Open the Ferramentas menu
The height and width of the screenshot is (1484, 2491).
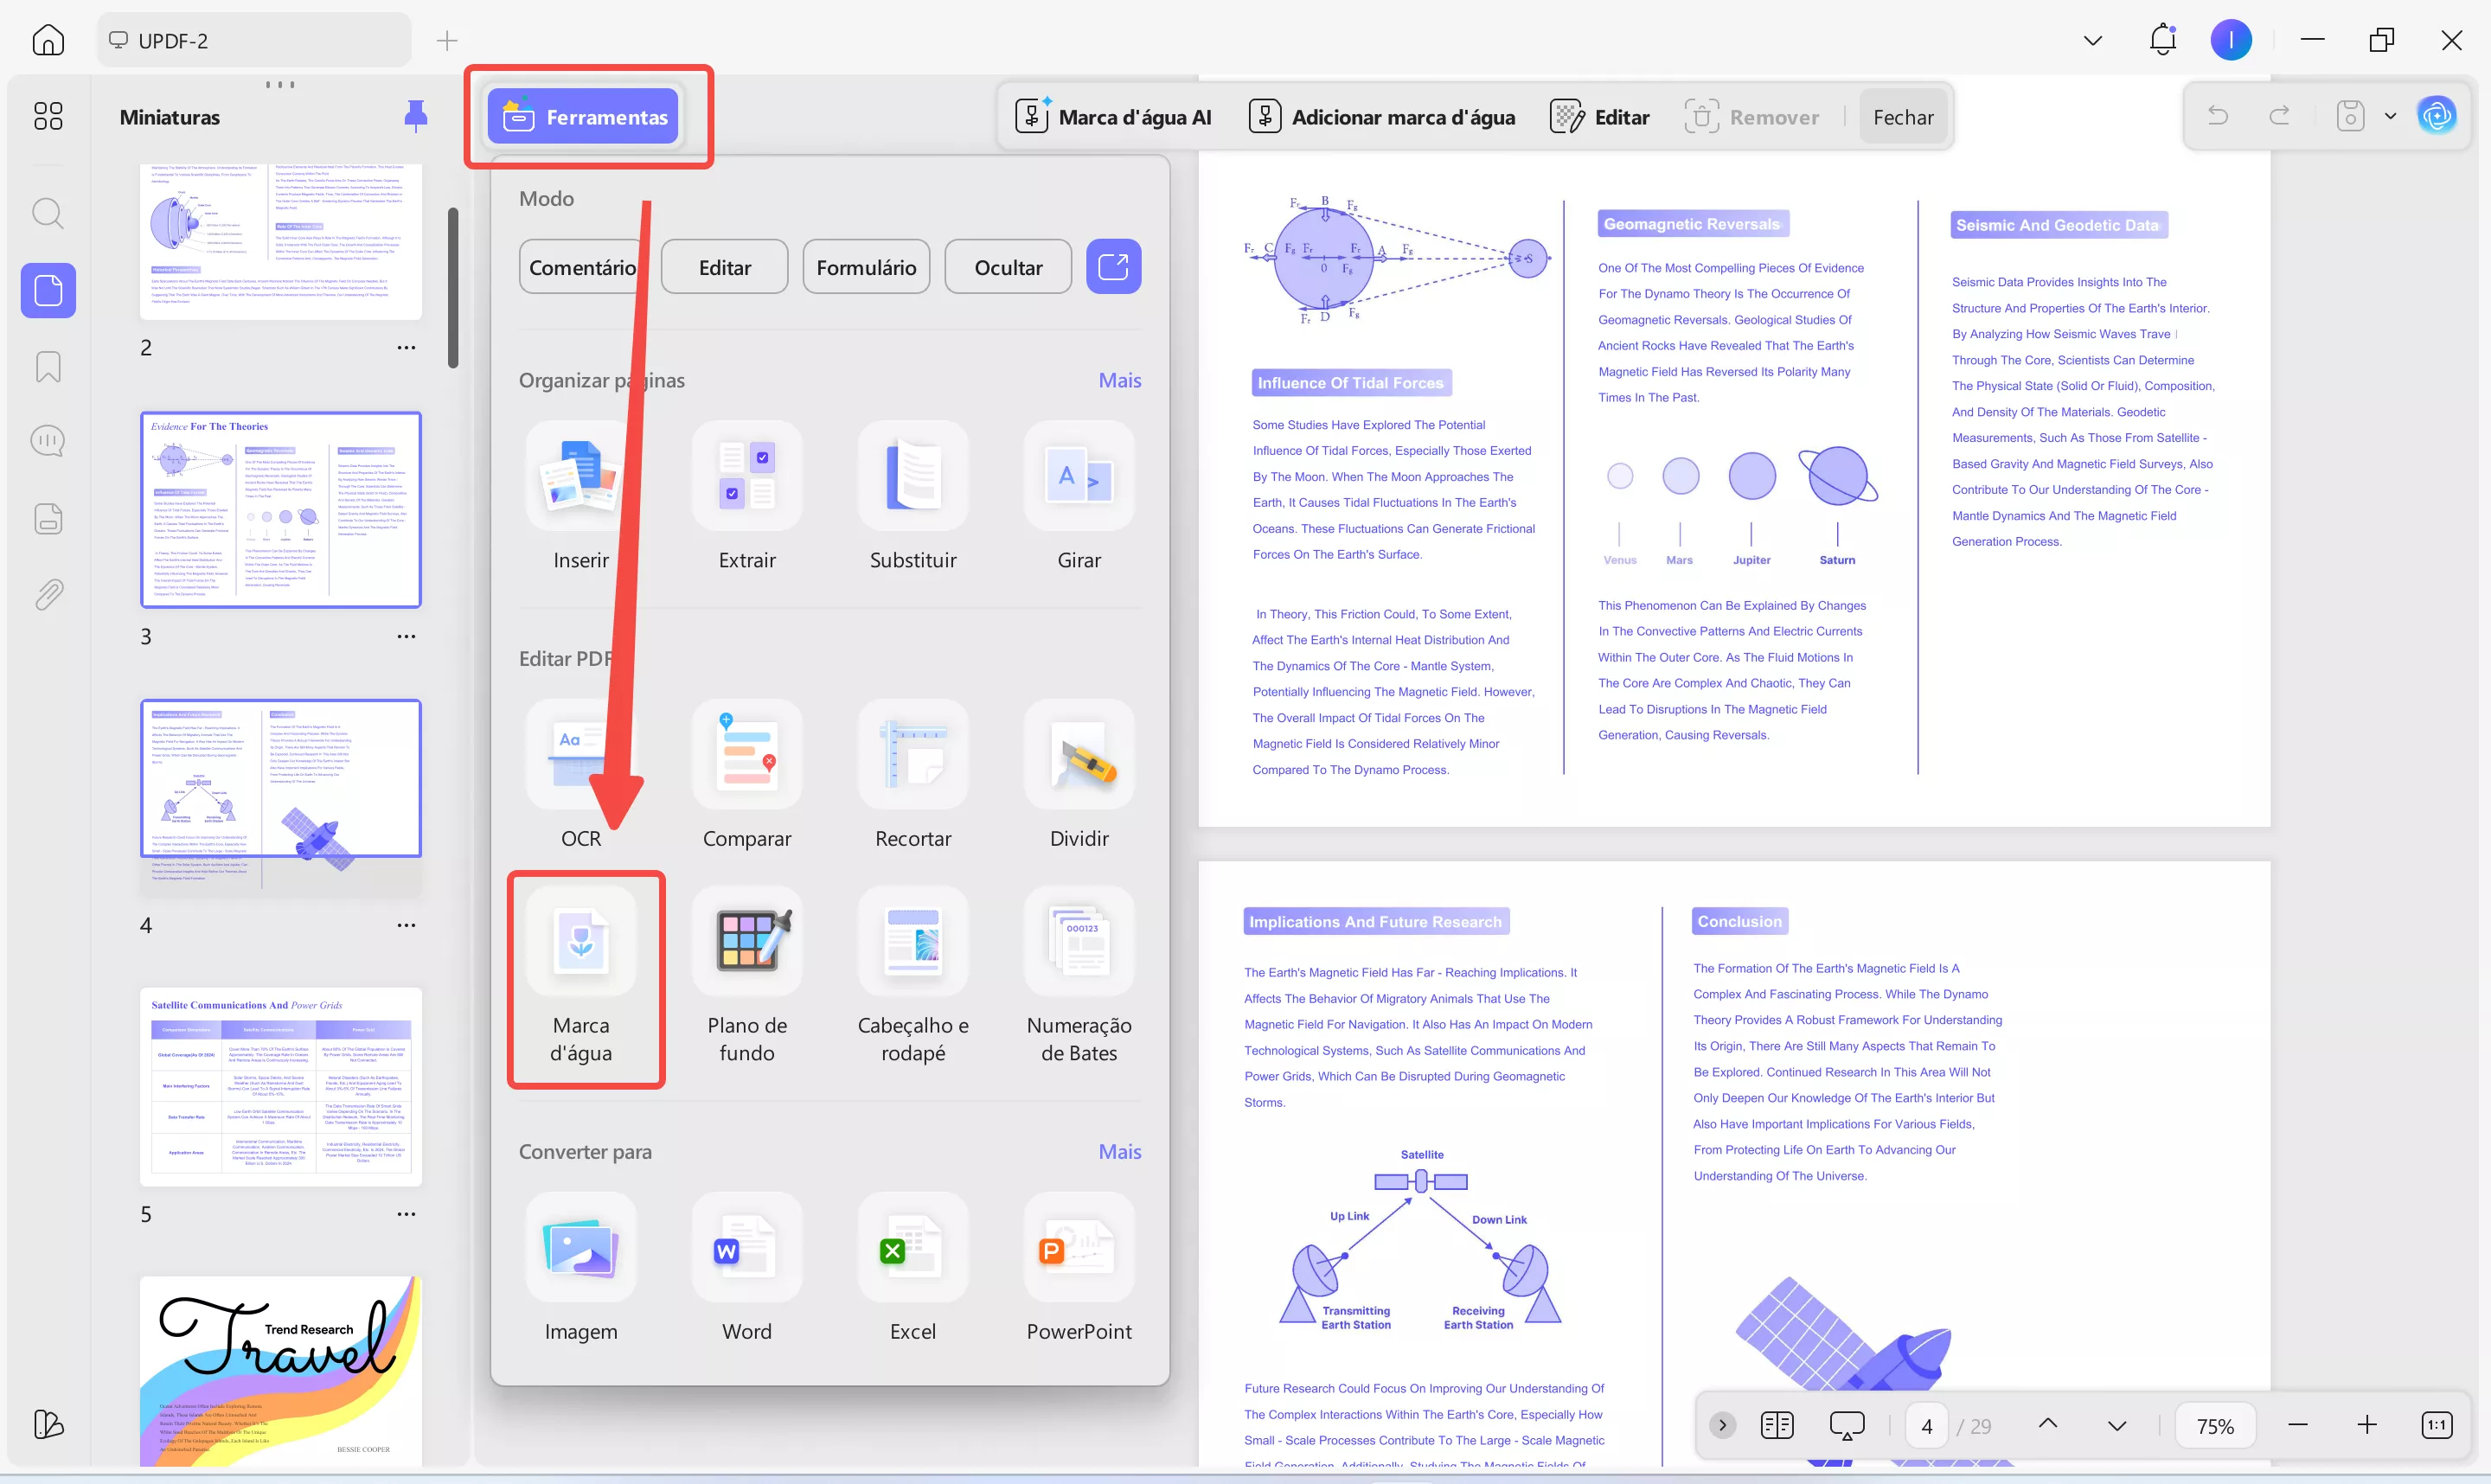point(583,117)
